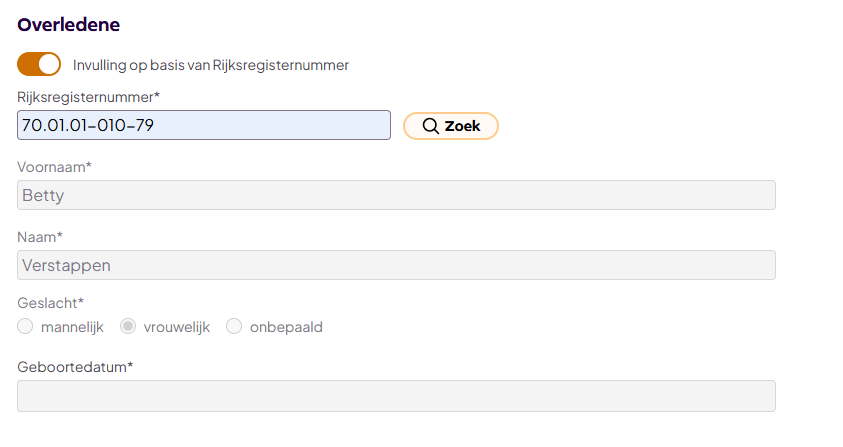
Task: Focus the Naam field containing Verstappen
Action: (396, 265)
